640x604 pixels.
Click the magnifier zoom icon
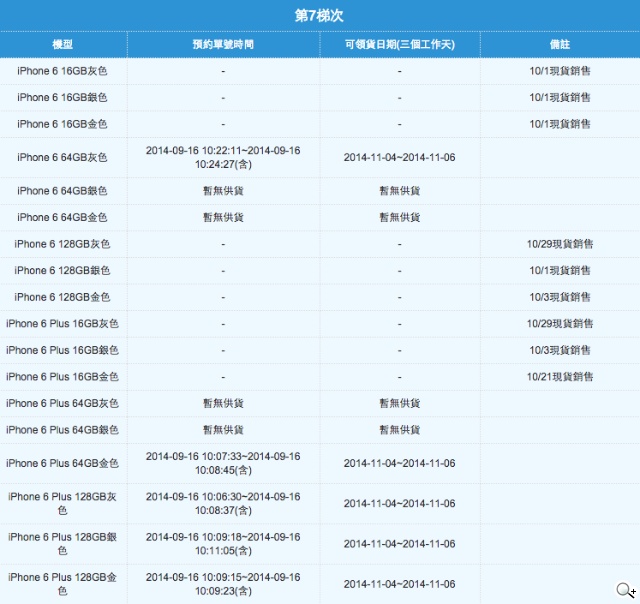tap(626, 591)
